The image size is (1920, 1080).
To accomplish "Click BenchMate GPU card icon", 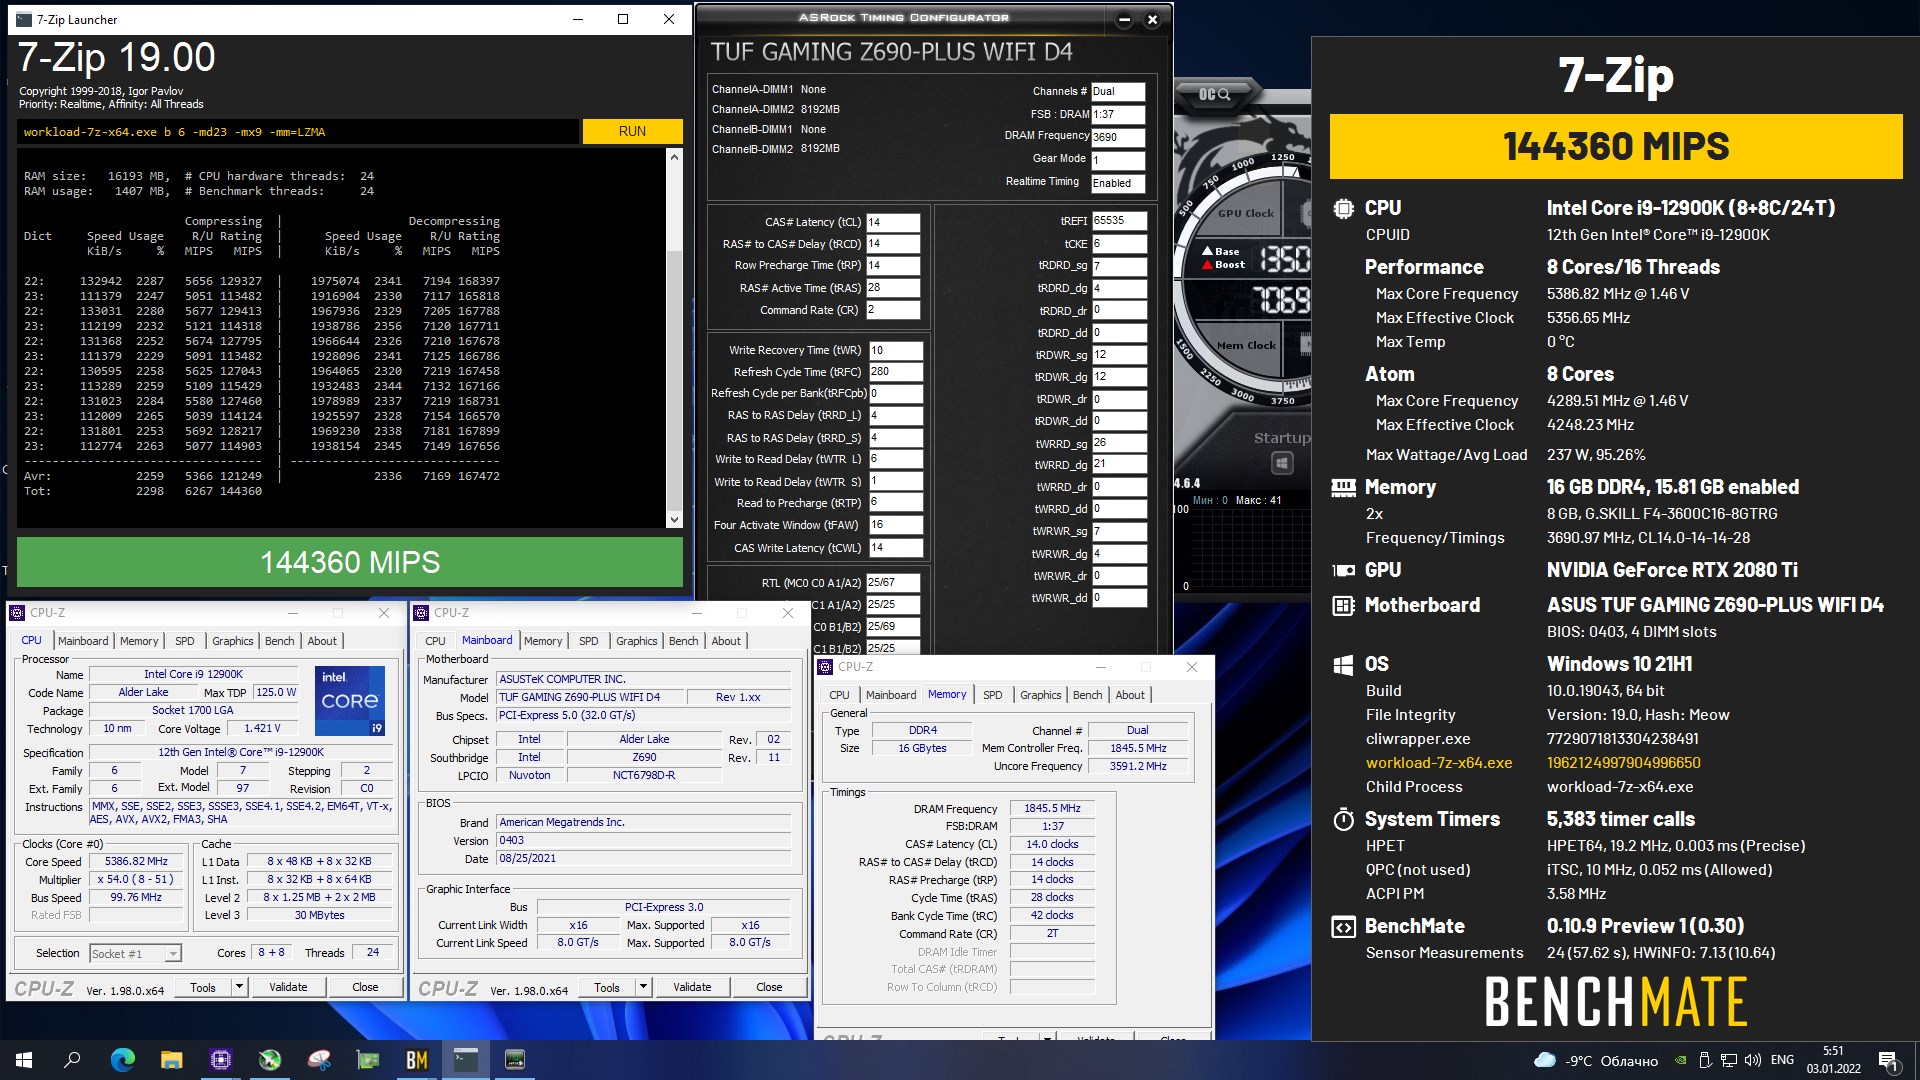I will [1343, 570].
